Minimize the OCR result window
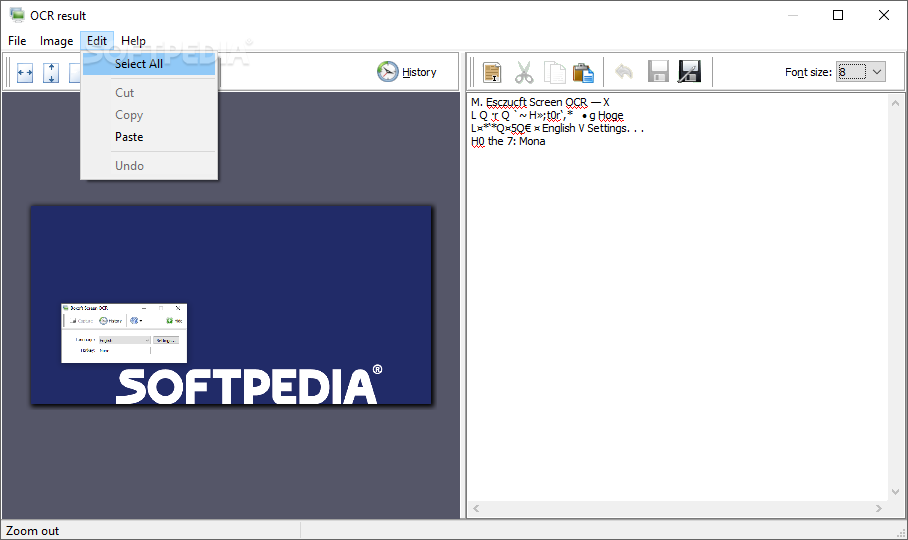 [793, 15]
